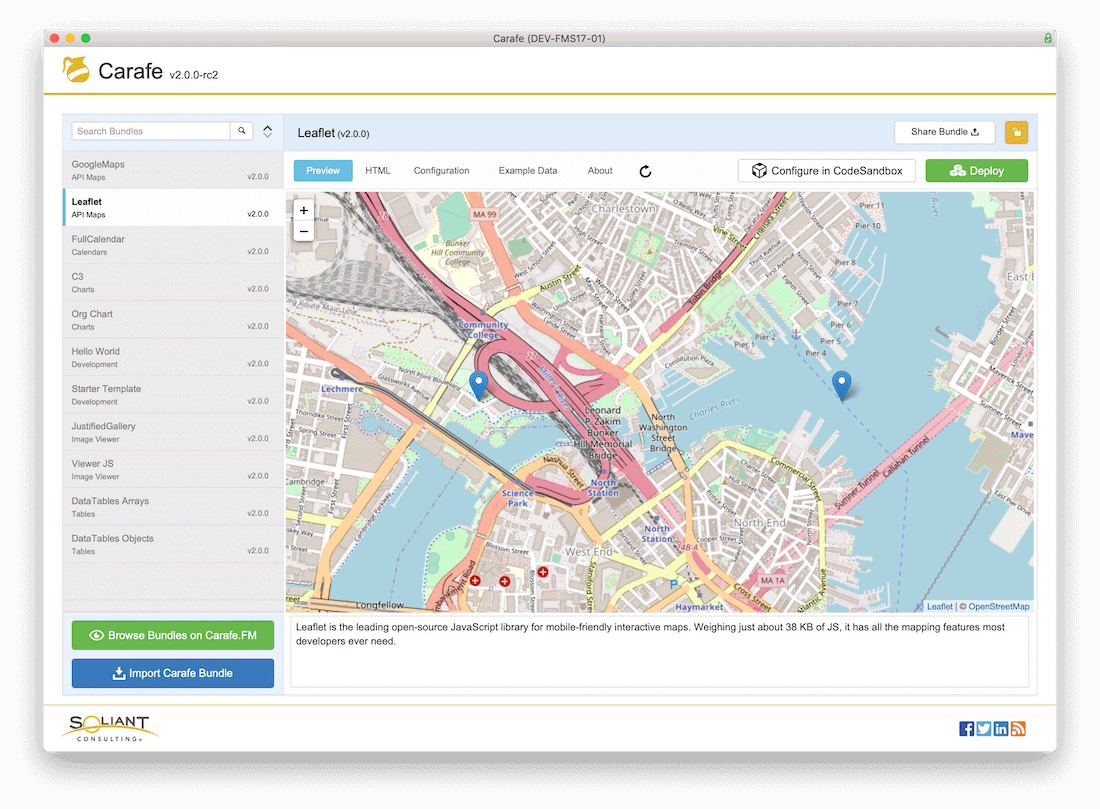Select the blue map marker near Community College
Image resolution: width=1100 pixels, height=809 pixels.
point(479,383)
